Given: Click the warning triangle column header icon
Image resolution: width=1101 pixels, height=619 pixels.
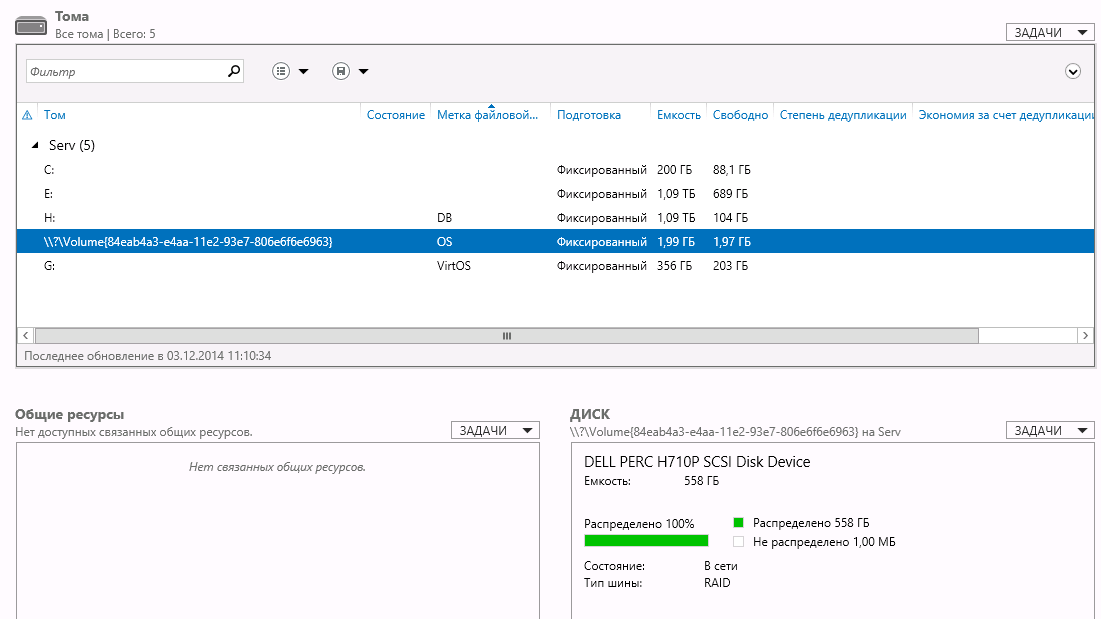Looking at the screenshot, I should click(27, 115).
